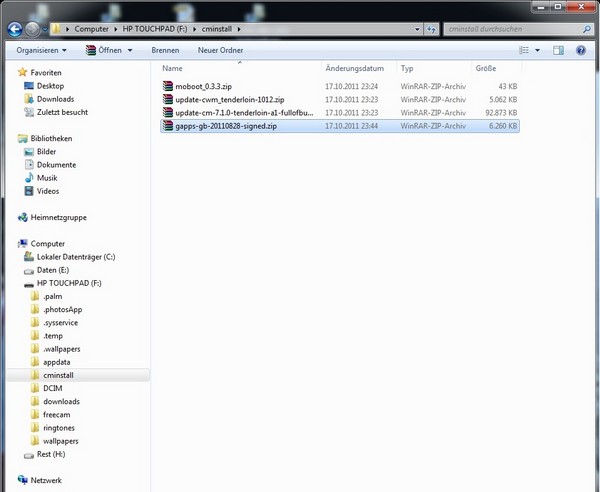This screenshot has width=600, height=492.
Task: Open recent pages dropdown beside Forward arrow
Action: 45,29
